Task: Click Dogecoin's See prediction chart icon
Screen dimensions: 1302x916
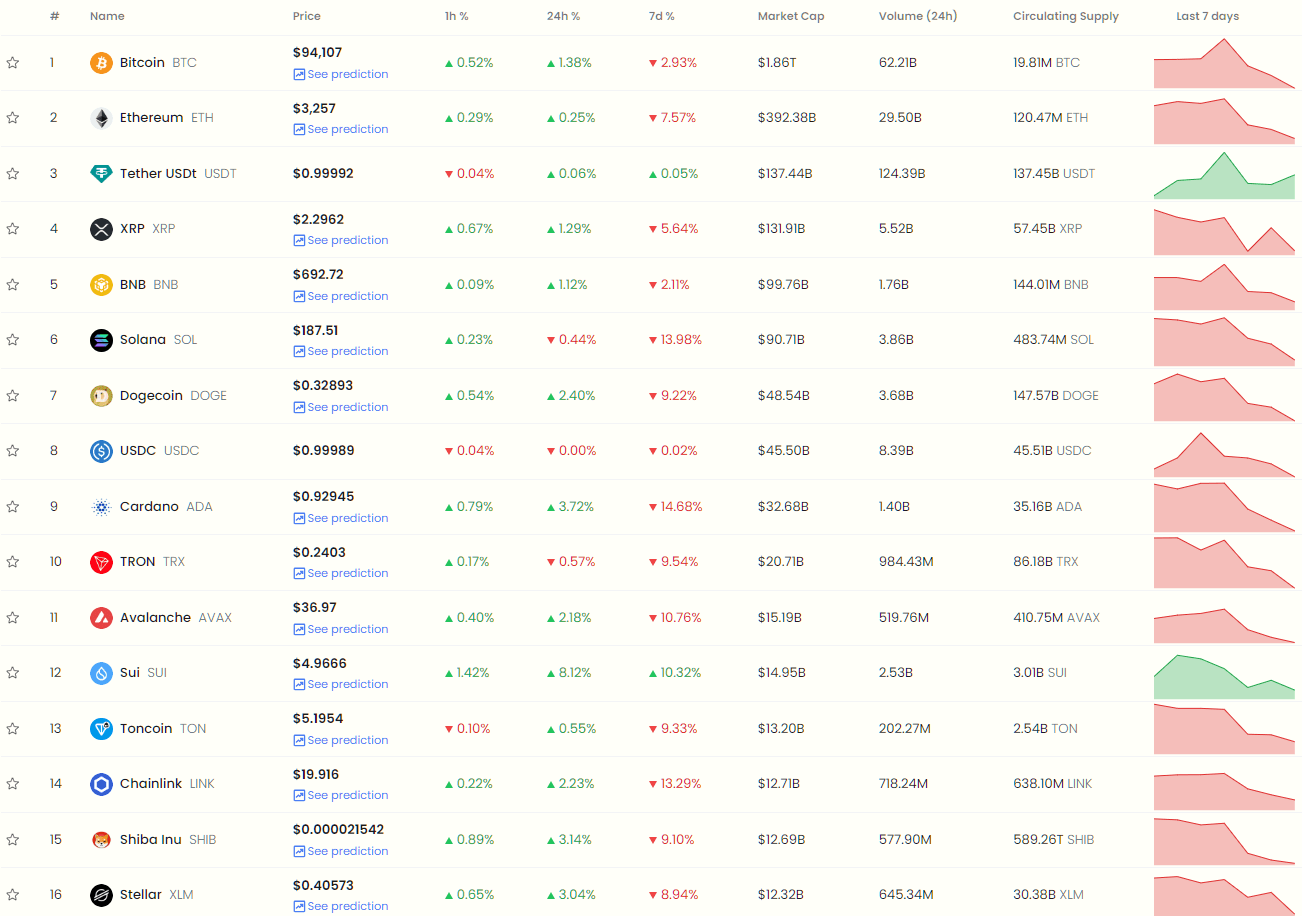Action: point(299,407)
